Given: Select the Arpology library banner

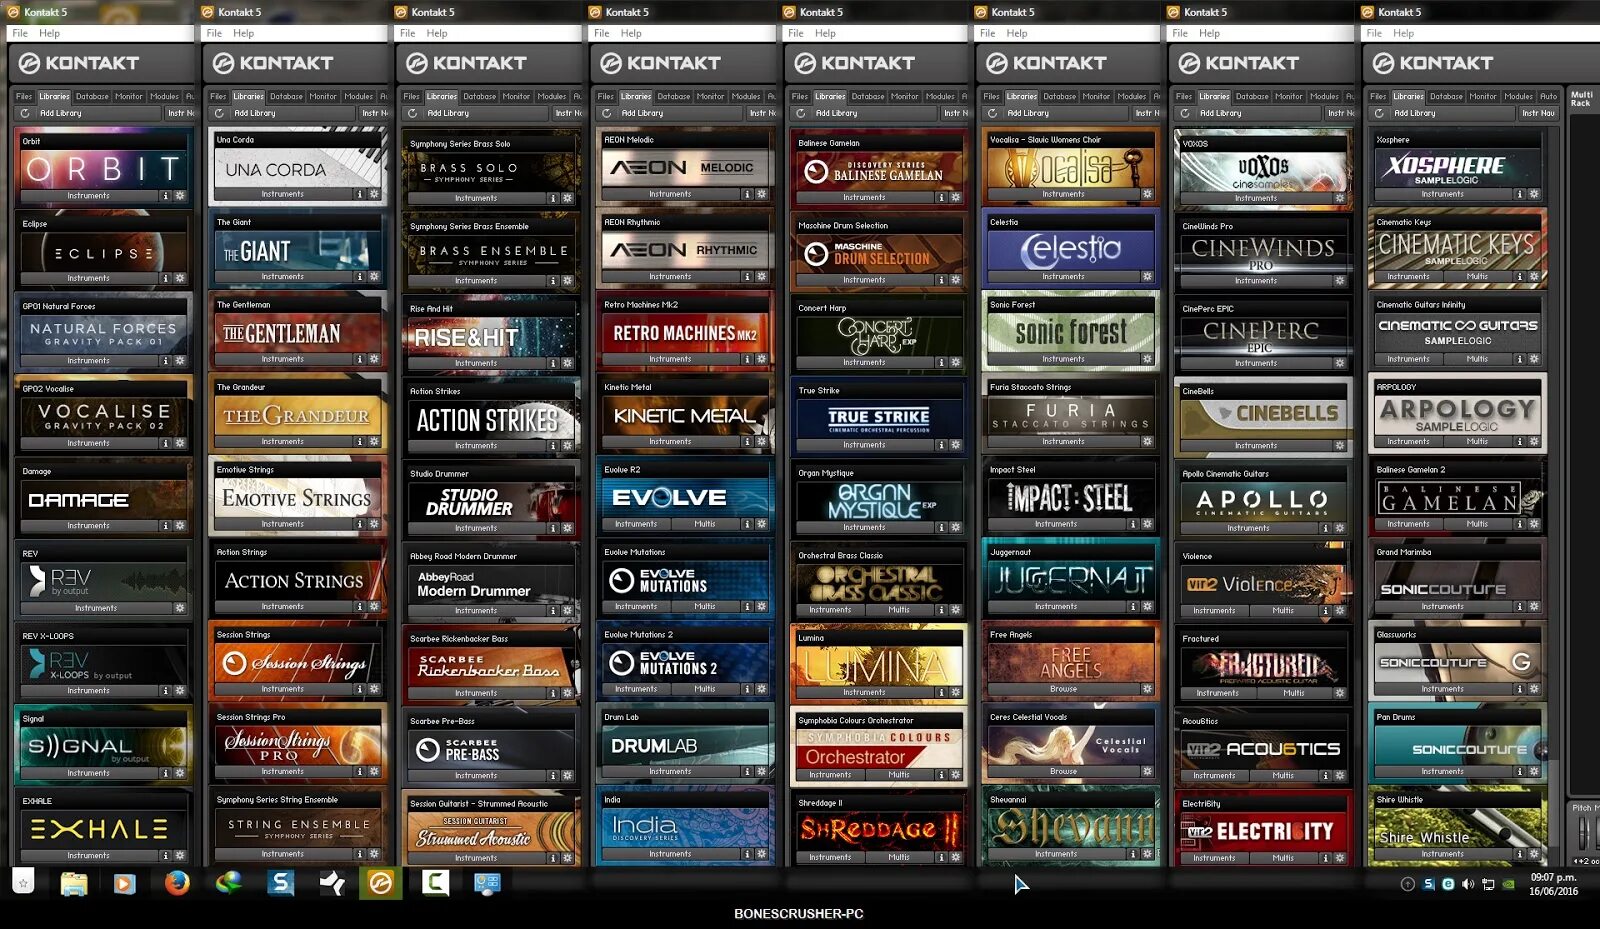Looking at the screenshot, I should [x=1457, y=414].
